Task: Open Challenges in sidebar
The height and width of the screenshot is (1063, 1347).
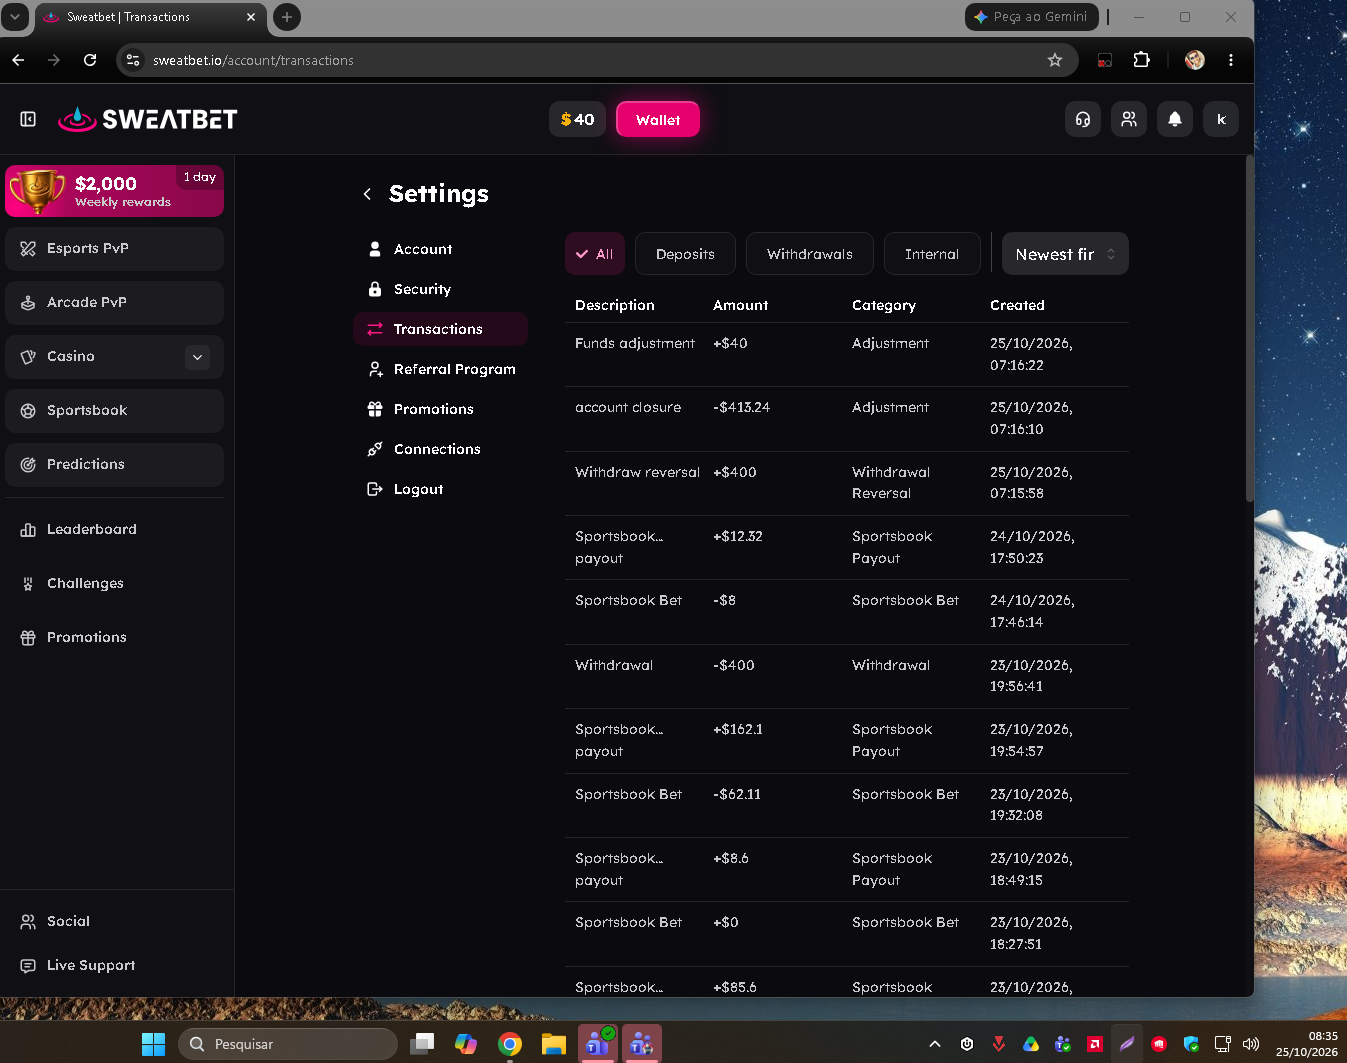Action: [114, 583]
